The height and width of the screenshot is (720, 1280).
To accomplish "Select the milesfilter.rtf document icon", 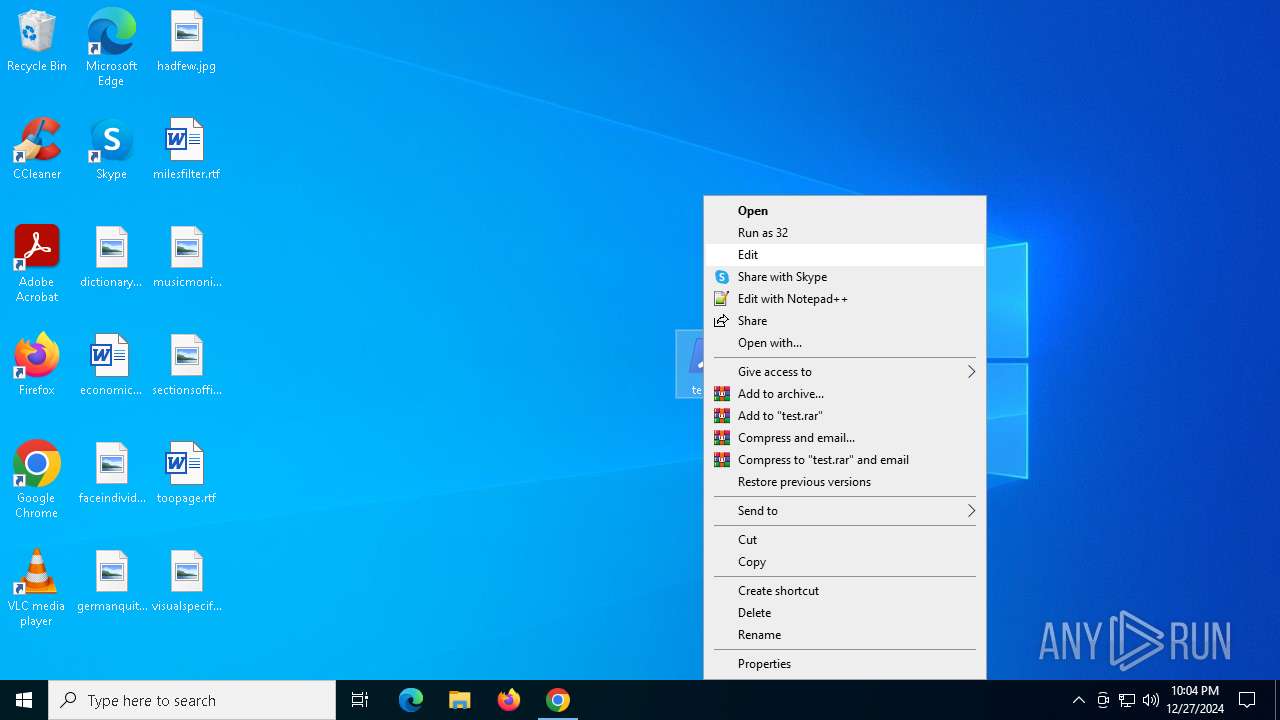I will pos(186,150).
